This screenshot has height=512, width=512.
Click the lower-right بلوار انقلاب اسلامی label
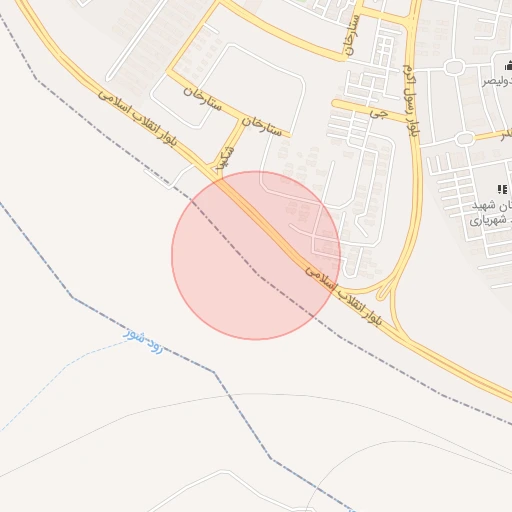click(344, 295)
